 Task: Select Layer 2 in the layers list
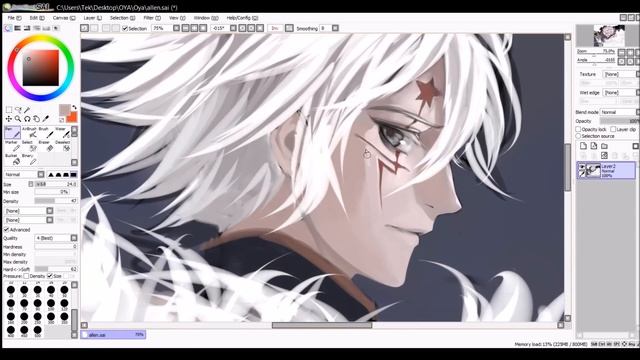pyautogui.click(x=606, y=170)
